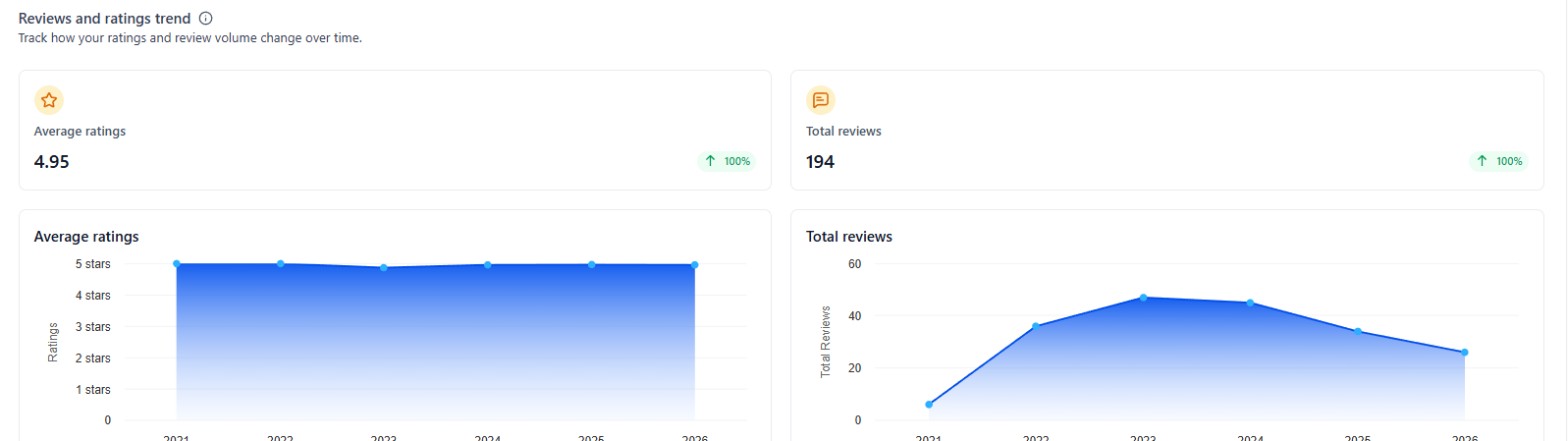Click the '40' label on Total reviews axis
The image size is (1568, 441).
[x=854, y=316]
